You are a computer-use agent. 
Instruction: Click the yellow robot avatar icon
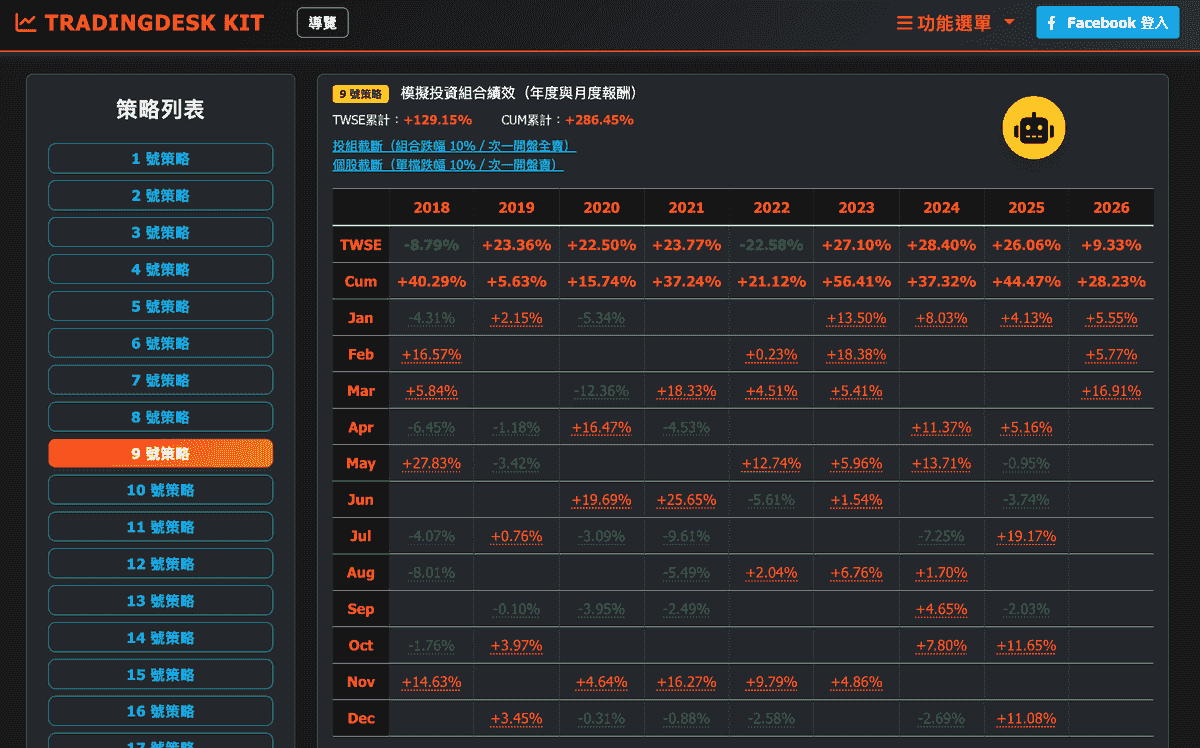1034,129
